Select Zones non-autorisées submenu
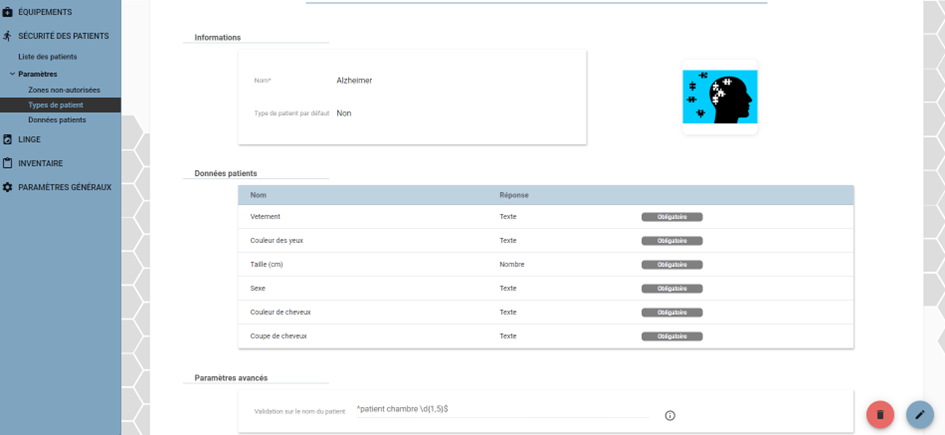This screenshot has width=945, height=435. pyautogui.click(x=64, y=90)
